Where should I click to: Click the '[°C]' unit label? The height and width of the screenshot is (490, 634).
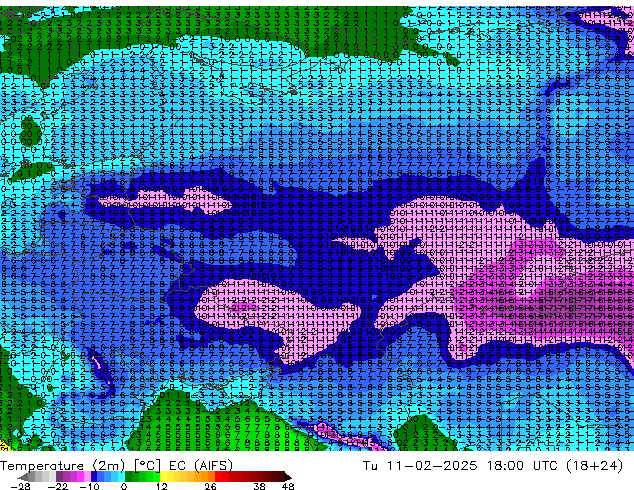[148, 465]
